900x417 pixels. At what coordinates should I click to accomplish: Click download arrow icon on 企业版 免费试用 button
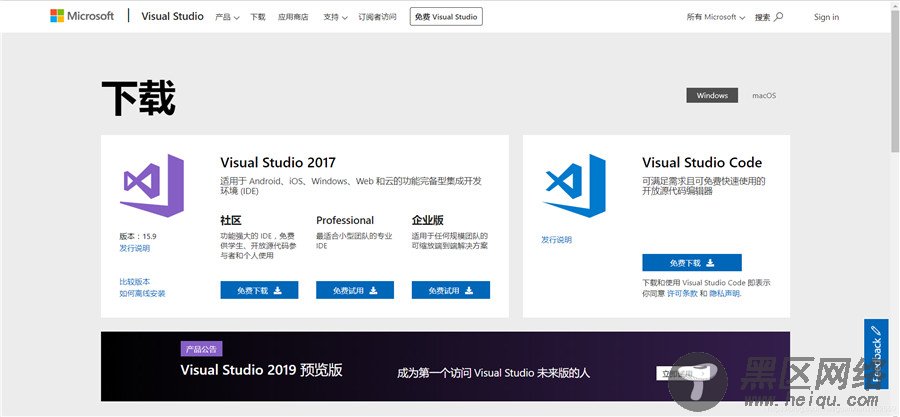469,290
